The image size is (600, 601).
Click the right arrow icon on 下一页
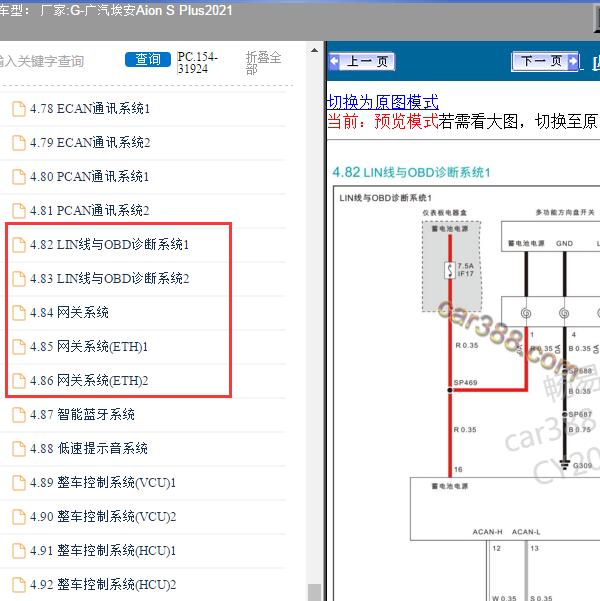coord(573,61)
